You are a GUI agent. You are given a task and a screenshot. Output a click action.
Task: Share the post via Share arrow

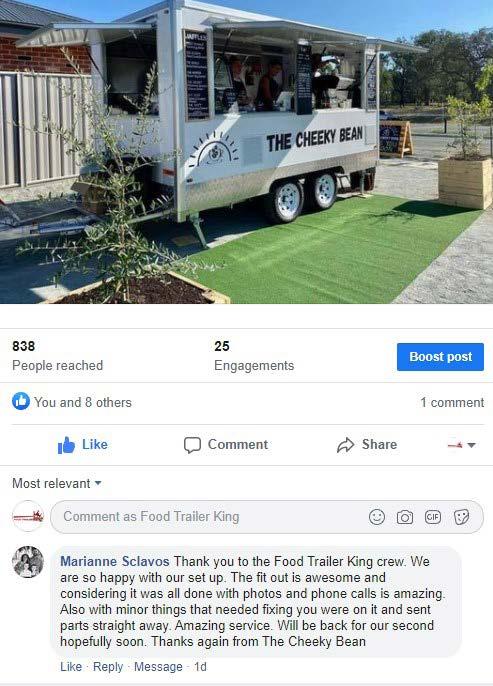367,444
